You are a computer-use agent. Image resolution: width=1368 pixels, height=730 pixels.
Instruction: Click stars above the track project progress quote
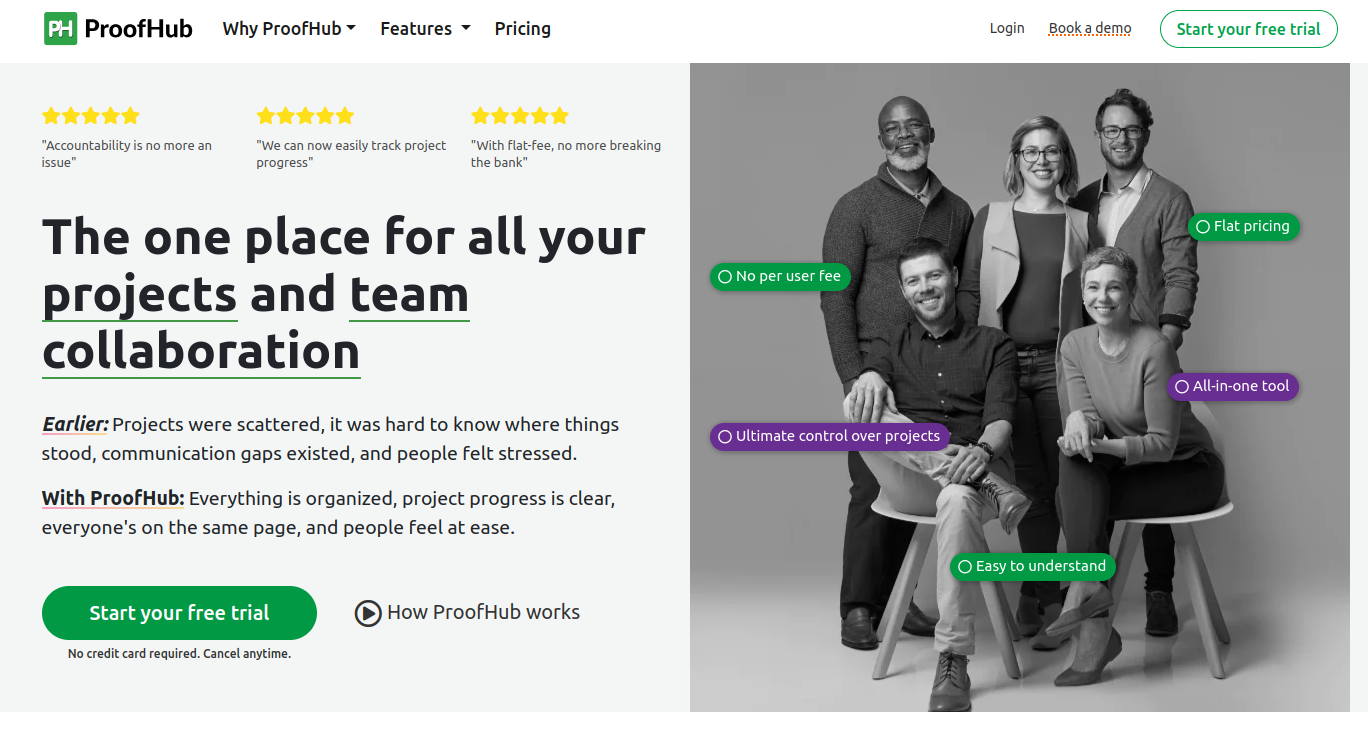click(x=305, y=116)
